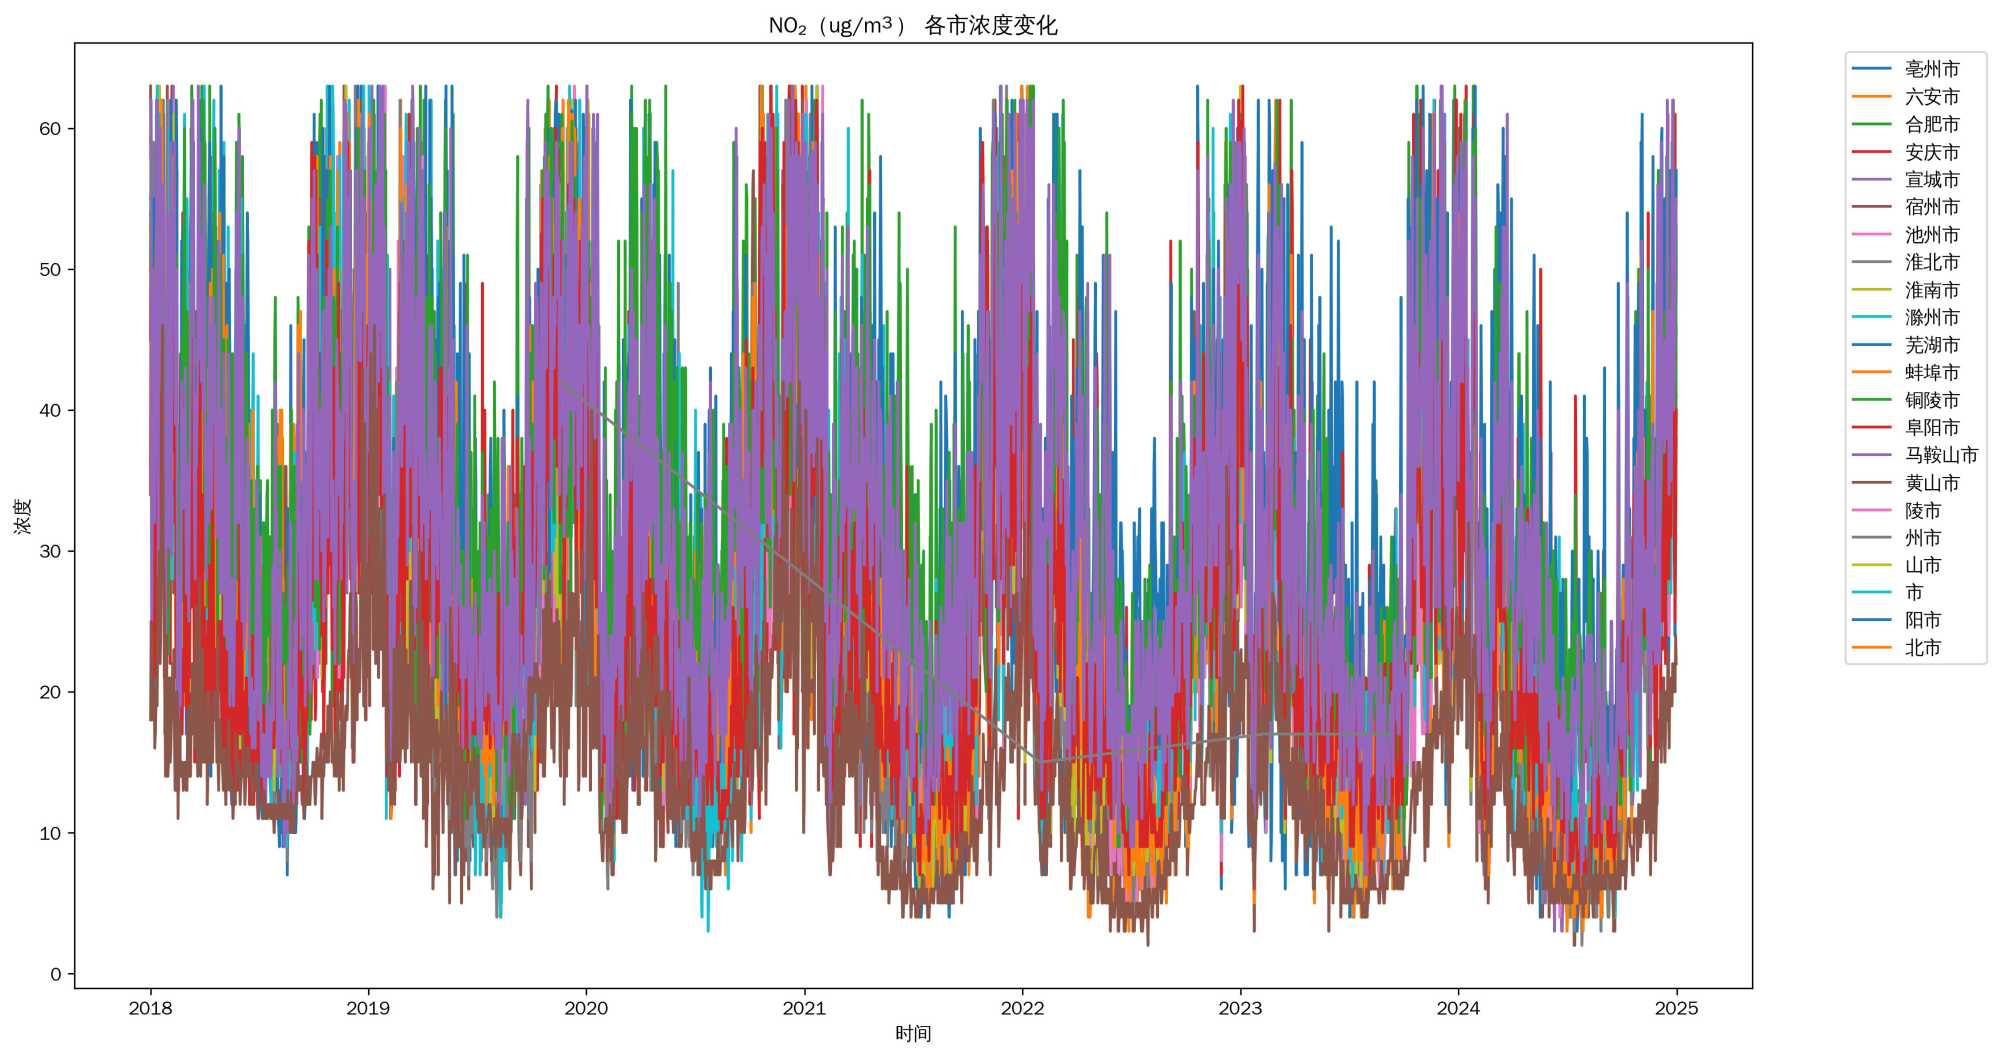Select the 黄山市 legend label
The width and height of the screenshot is (2000, 1056).
(1931, 483)
